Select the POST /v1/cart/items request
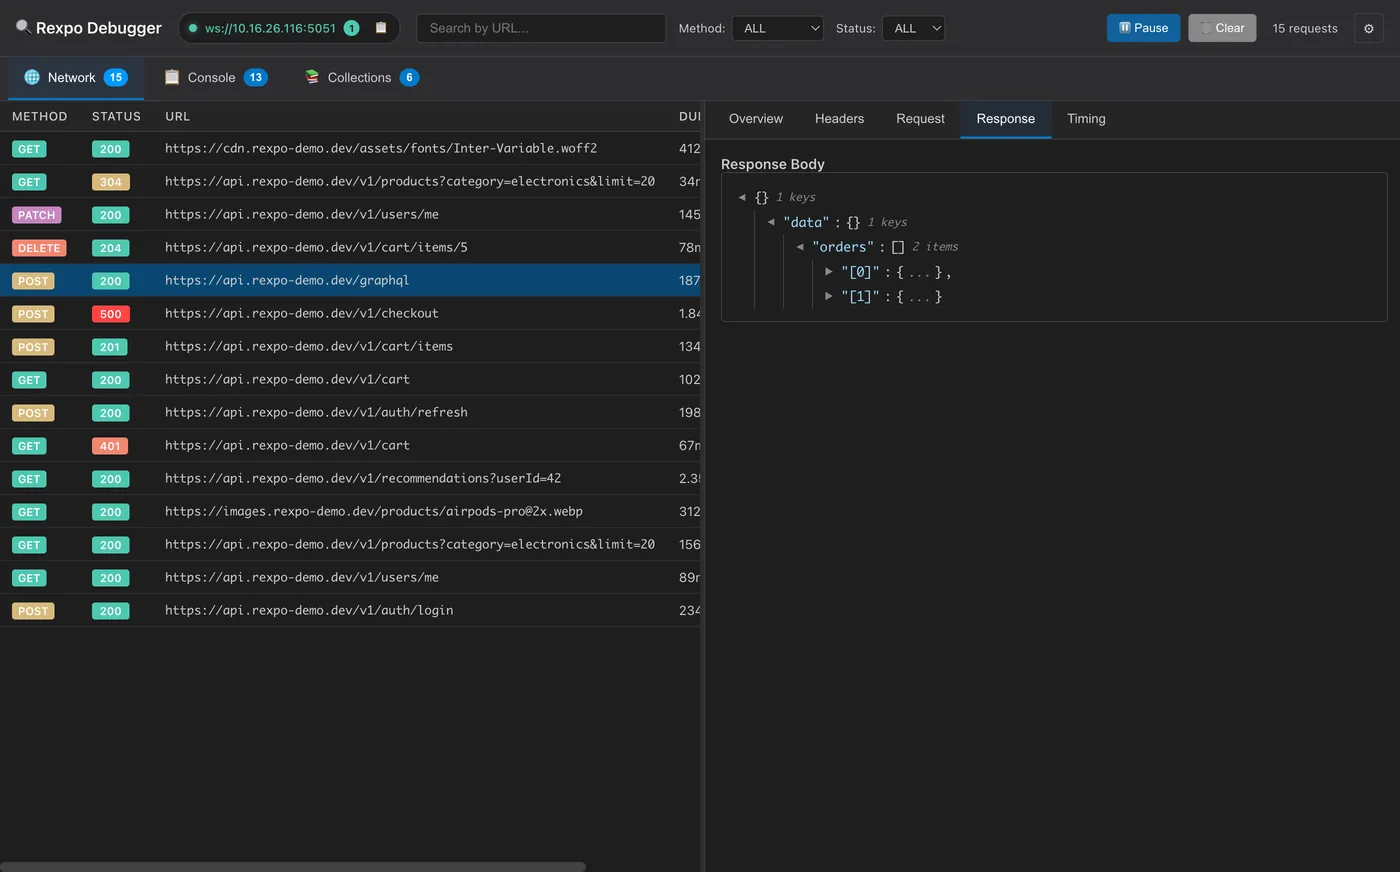 (350, 346)
